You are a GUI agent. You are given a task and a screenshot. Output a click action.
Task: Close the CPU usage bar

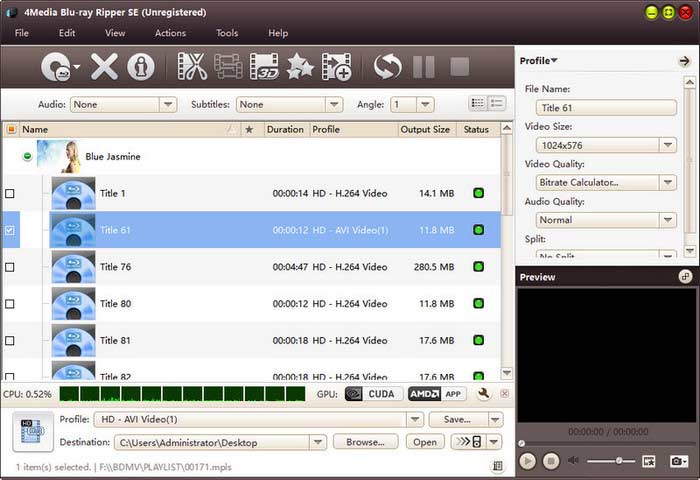tap(504, 393)
